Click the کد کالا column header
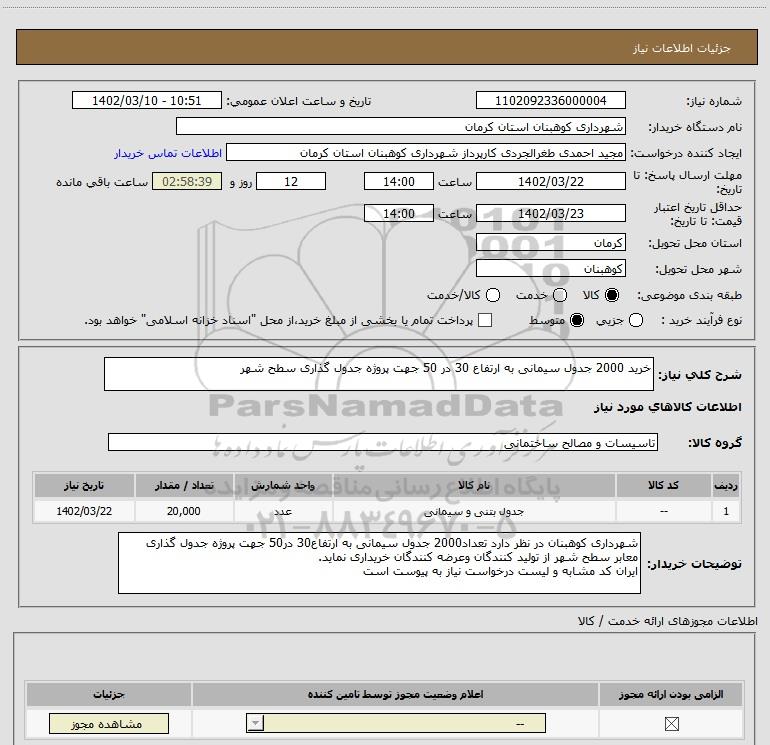 [x=663, y=485]
